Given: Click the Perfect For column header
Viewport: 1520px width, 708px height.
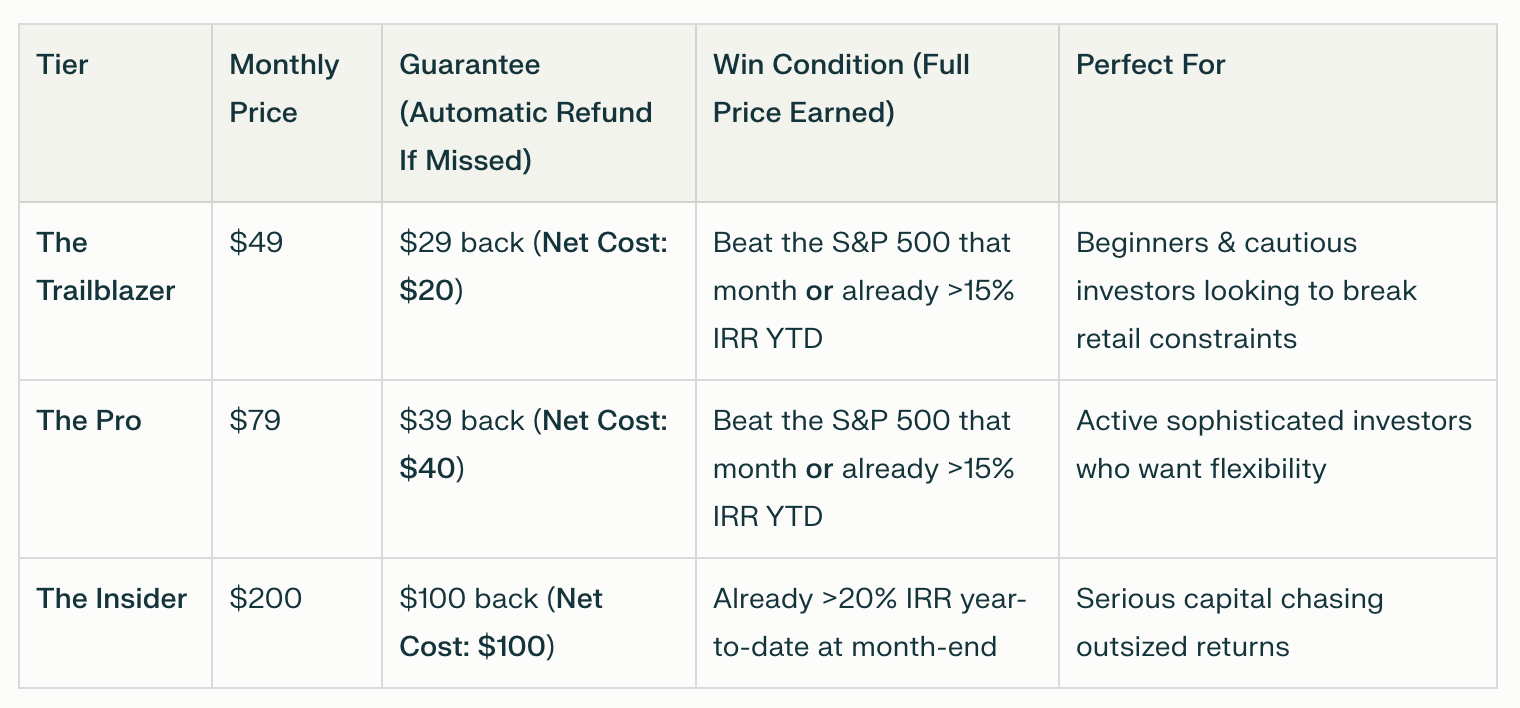Looking at the screenshot, I should click(1150, 65).
